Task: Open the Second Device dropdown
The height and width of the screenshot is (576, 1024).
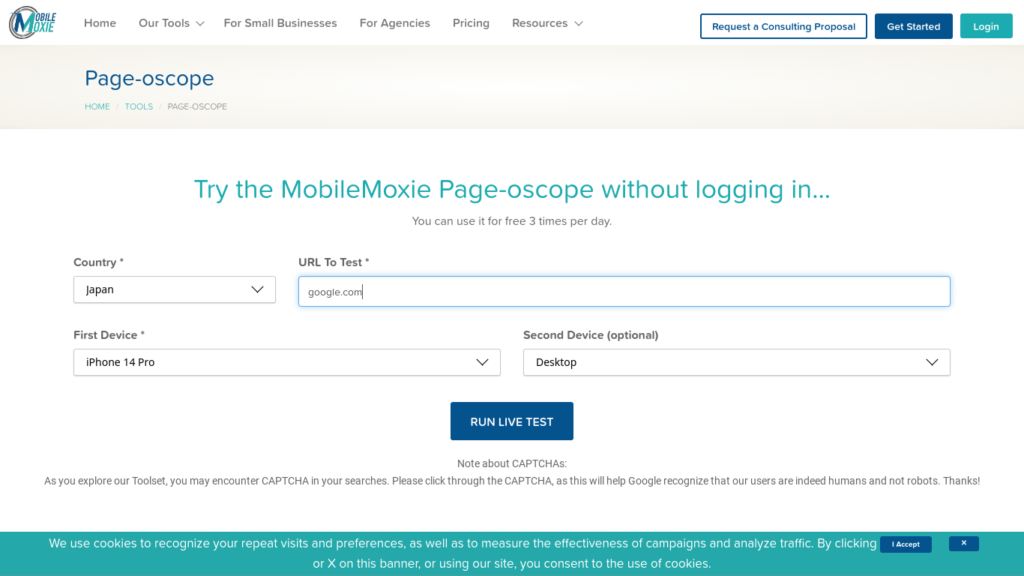Action: tap(736, 362)
